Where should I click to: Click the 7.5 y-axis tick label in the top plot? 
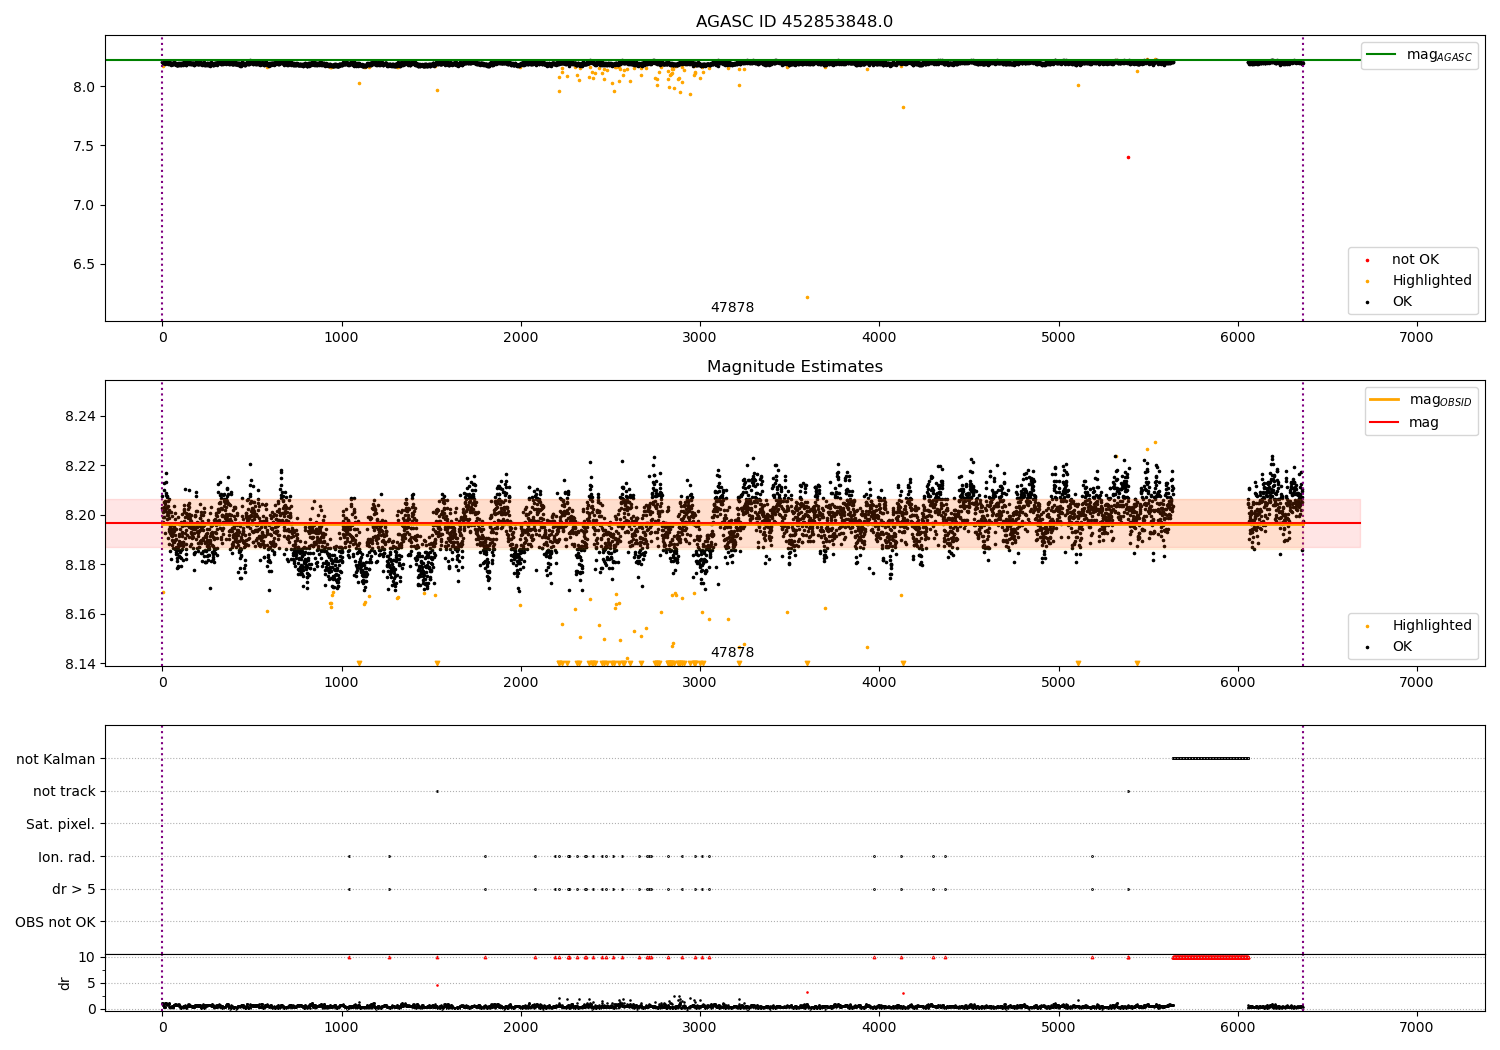[84, 146]
